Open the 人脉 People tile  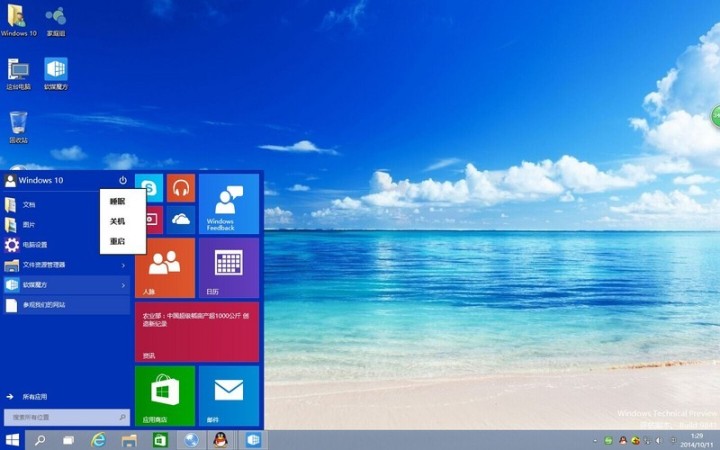[165, 268]
